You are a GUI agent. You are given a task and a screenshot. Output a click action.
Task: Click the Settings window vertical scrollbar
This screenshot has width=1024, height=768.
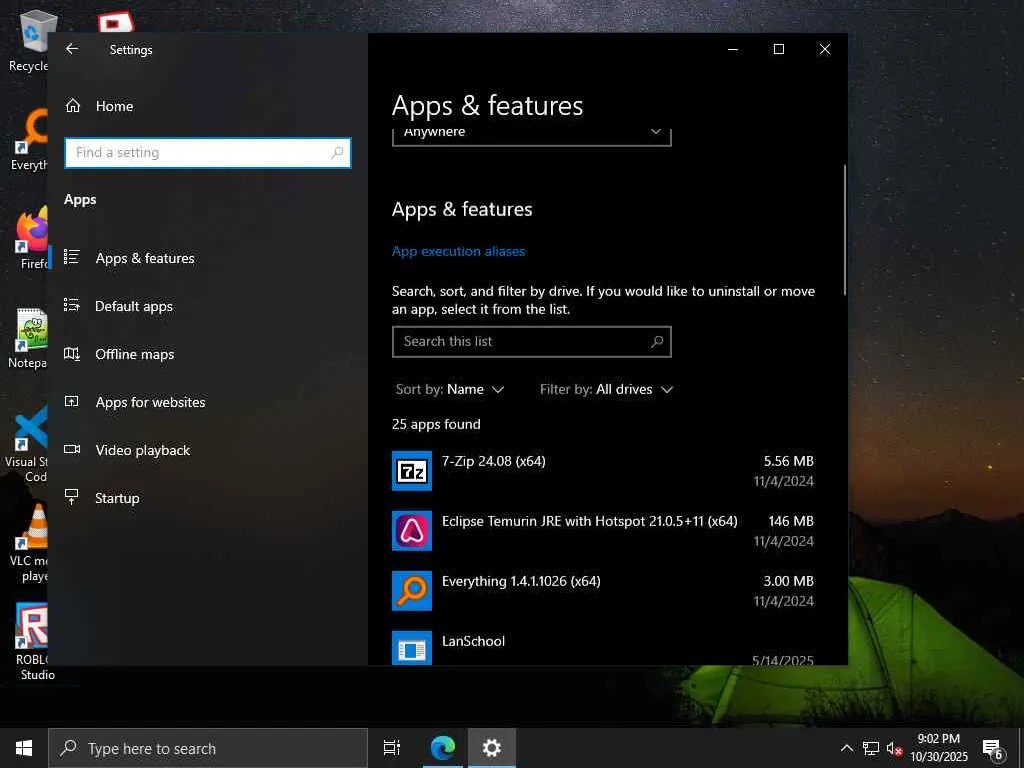tap(844, 230)
